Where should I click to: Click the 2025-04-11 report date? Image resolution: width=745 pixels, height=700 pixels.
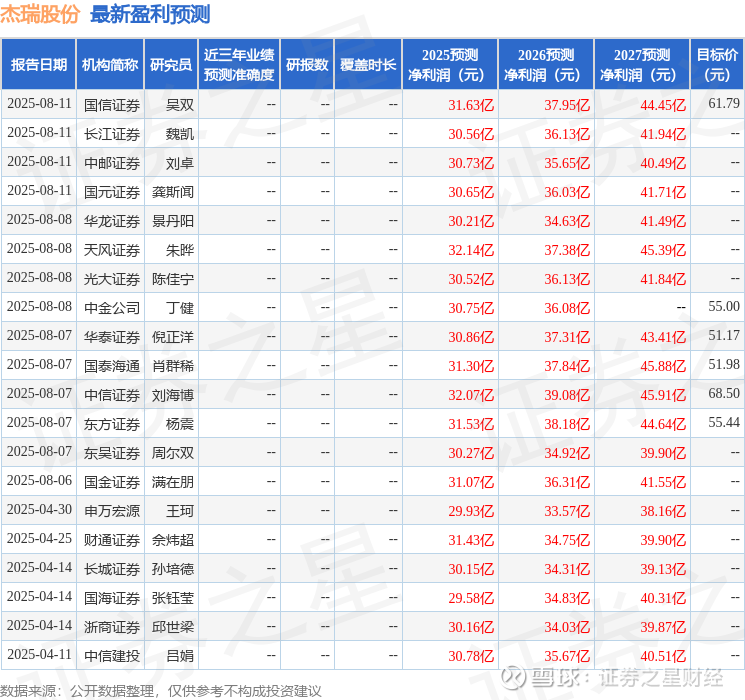click(x=39, y=654)
